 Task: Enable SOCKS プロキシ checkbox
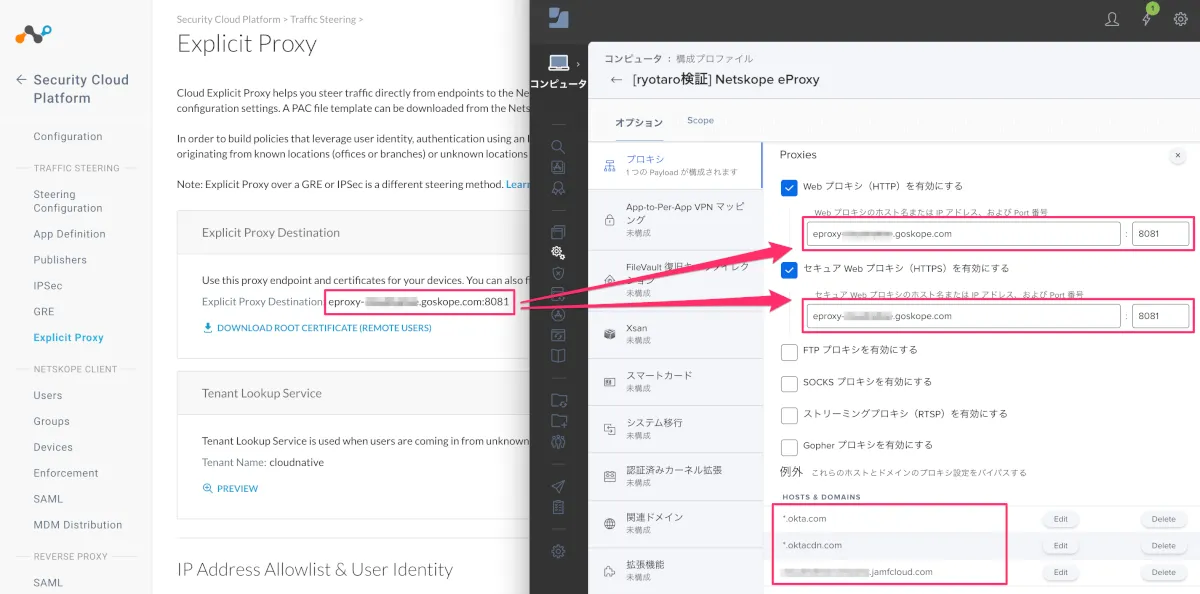click(789, 382)
